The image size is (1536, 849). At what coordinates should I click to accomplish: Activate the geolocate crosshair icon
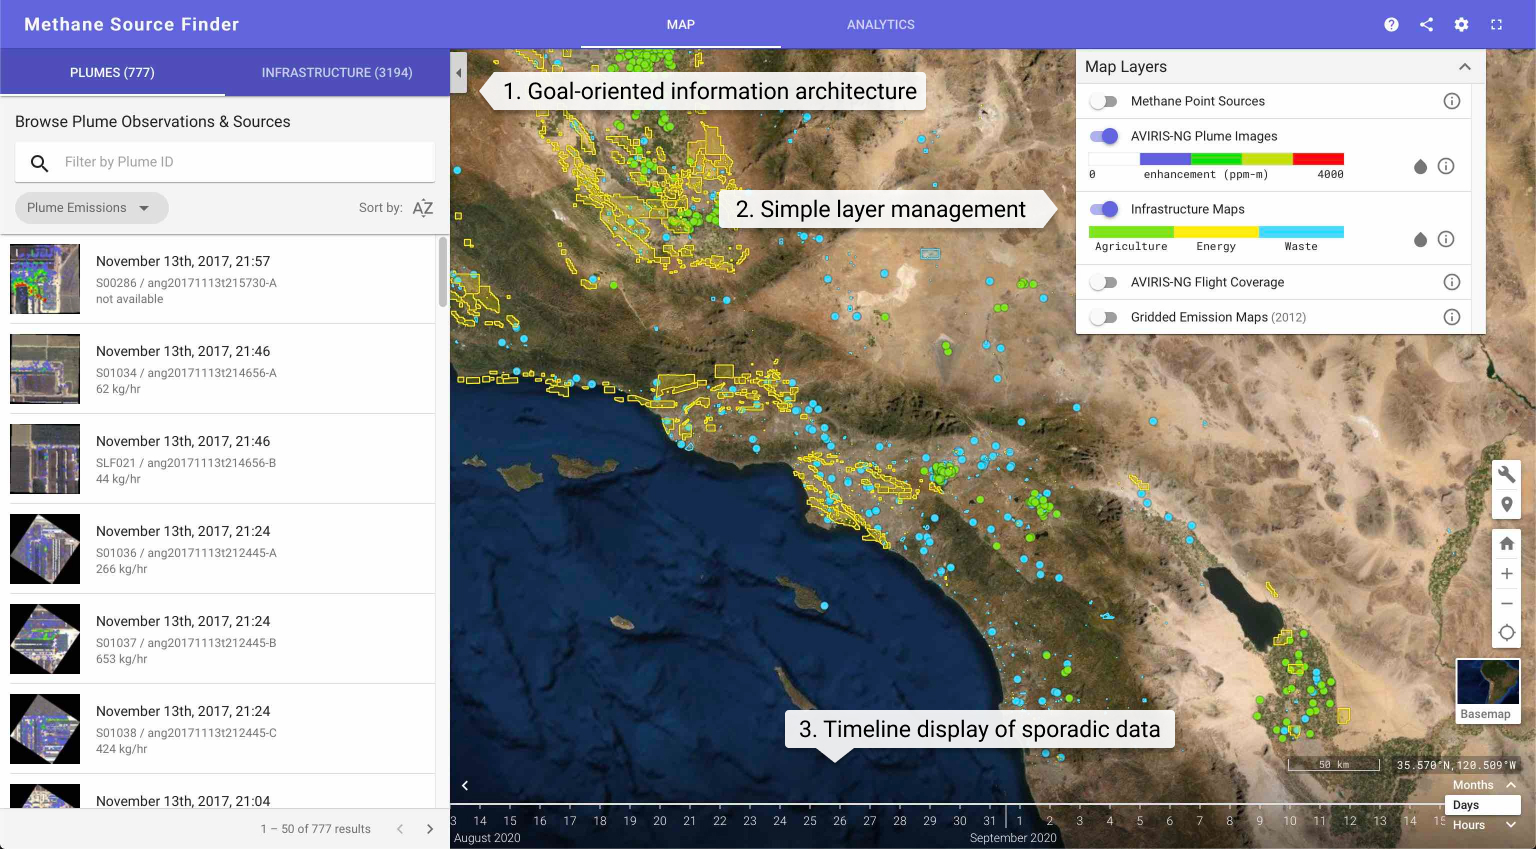[1507, 632]
